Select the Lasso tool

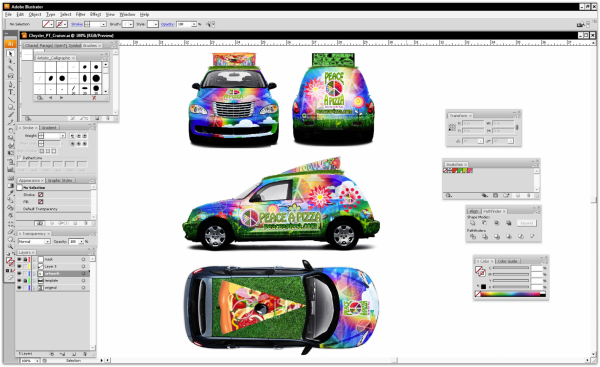[x=10, y=76]
